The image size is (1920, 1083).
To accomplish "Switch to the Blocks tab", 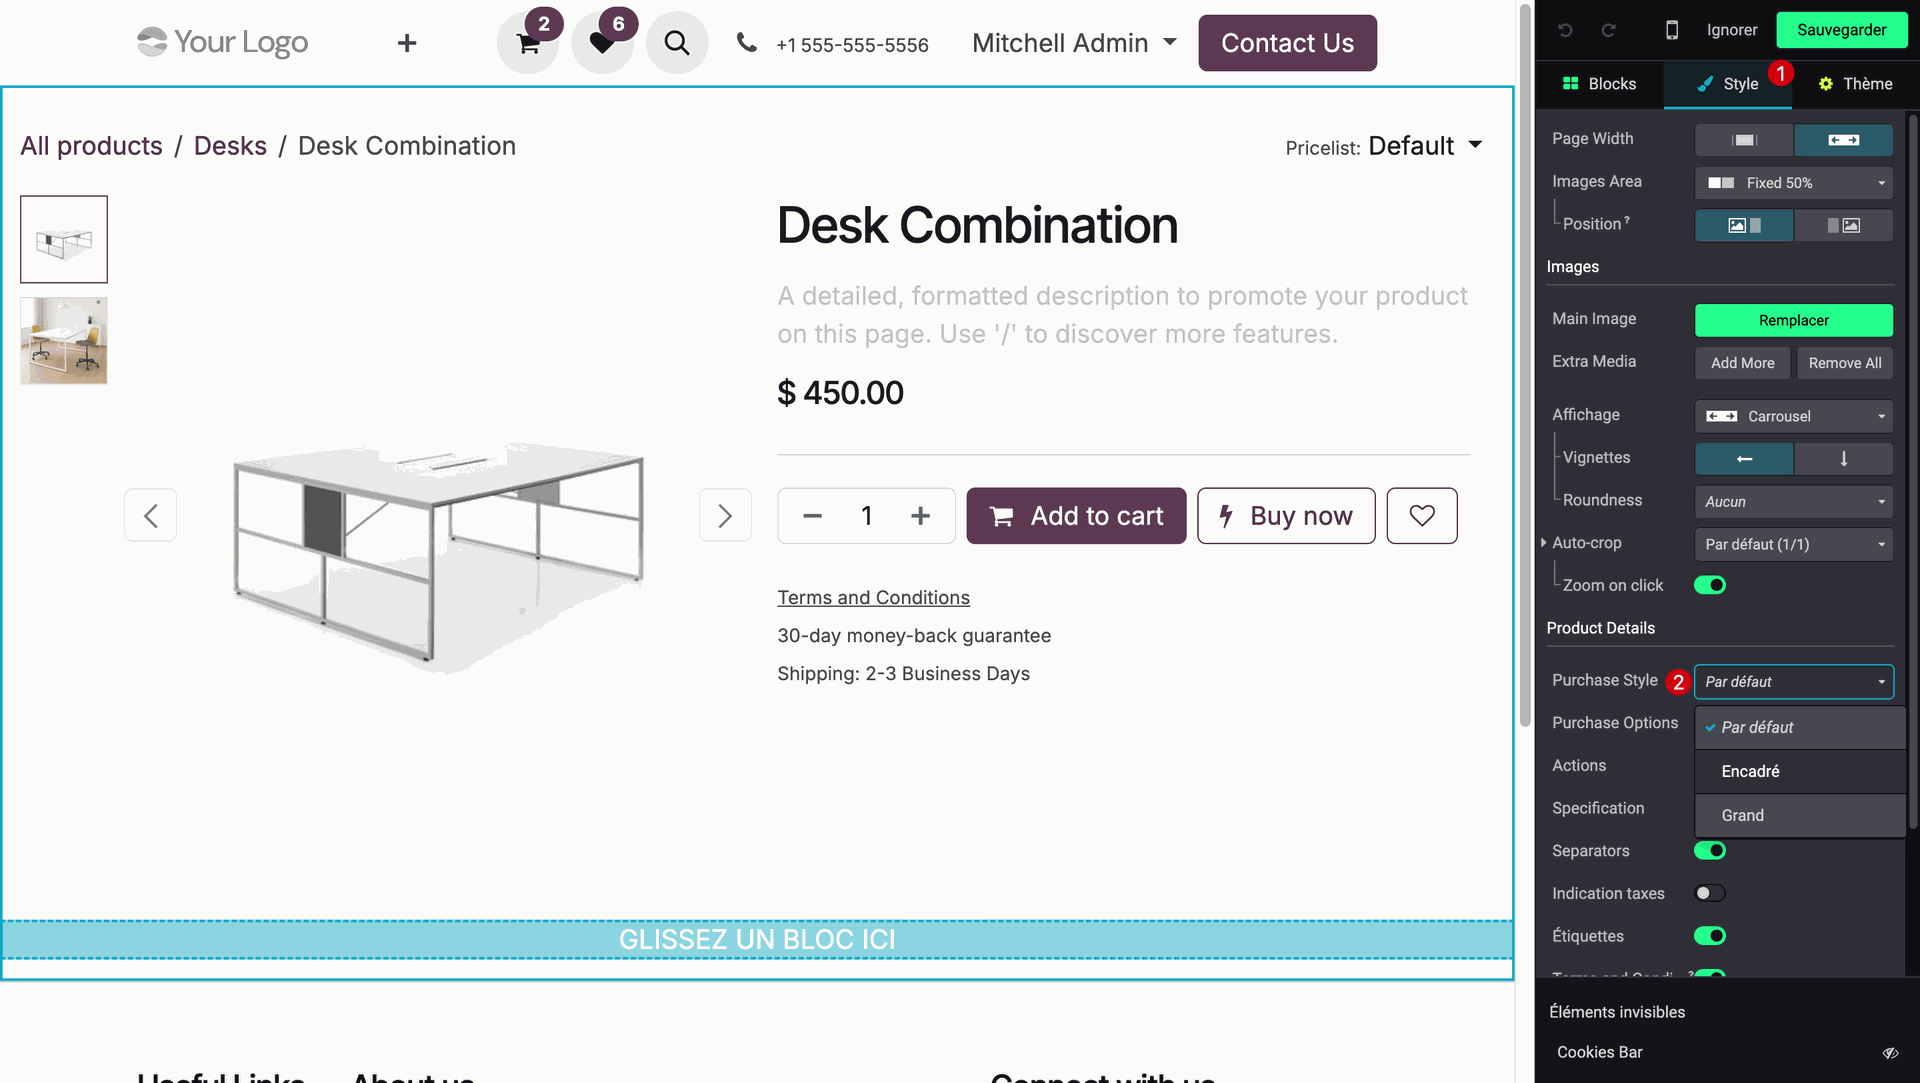I will click(1600, 84).
